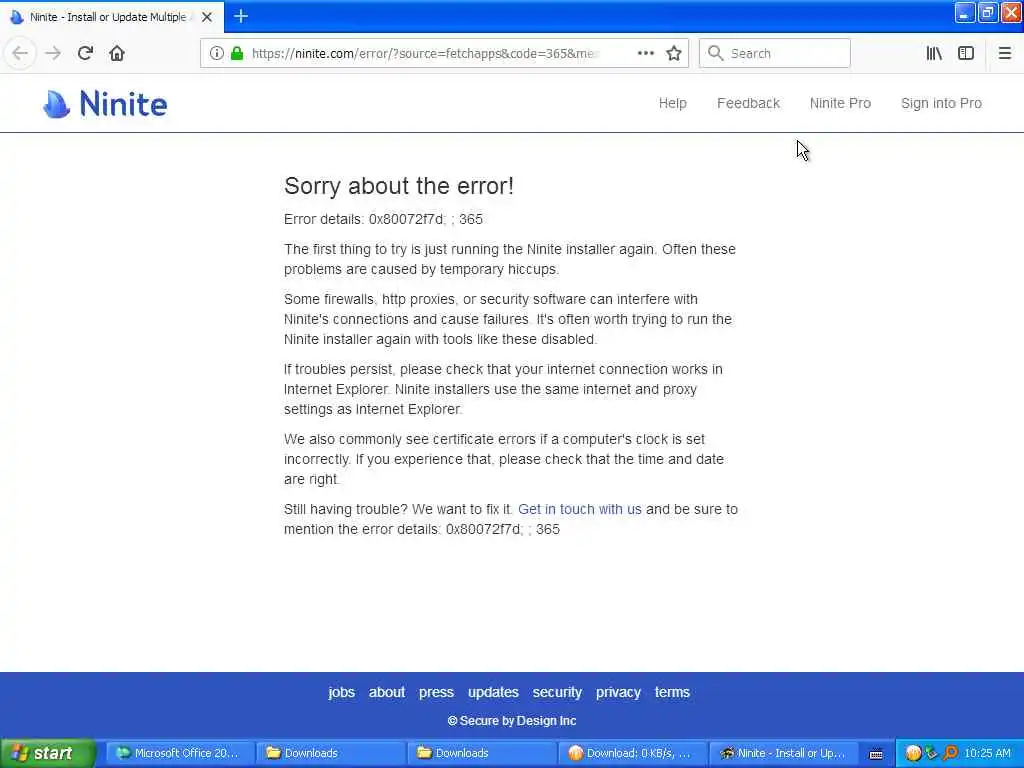Open page actions three-dot menu
The height and width of the screenshot is (768, 1024).
point(645,54)
